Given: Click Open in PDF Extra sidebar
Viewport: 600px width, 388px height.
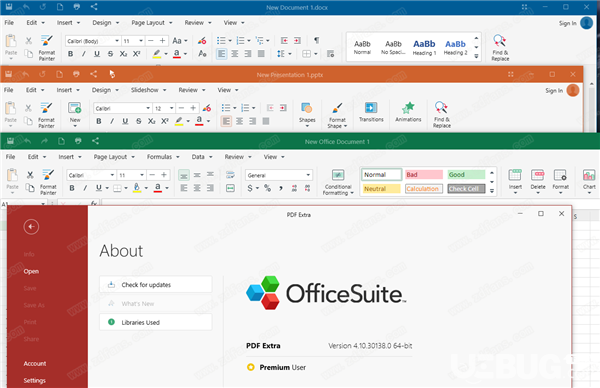Looking at the screenshot, I should click(x=31, y=271).
